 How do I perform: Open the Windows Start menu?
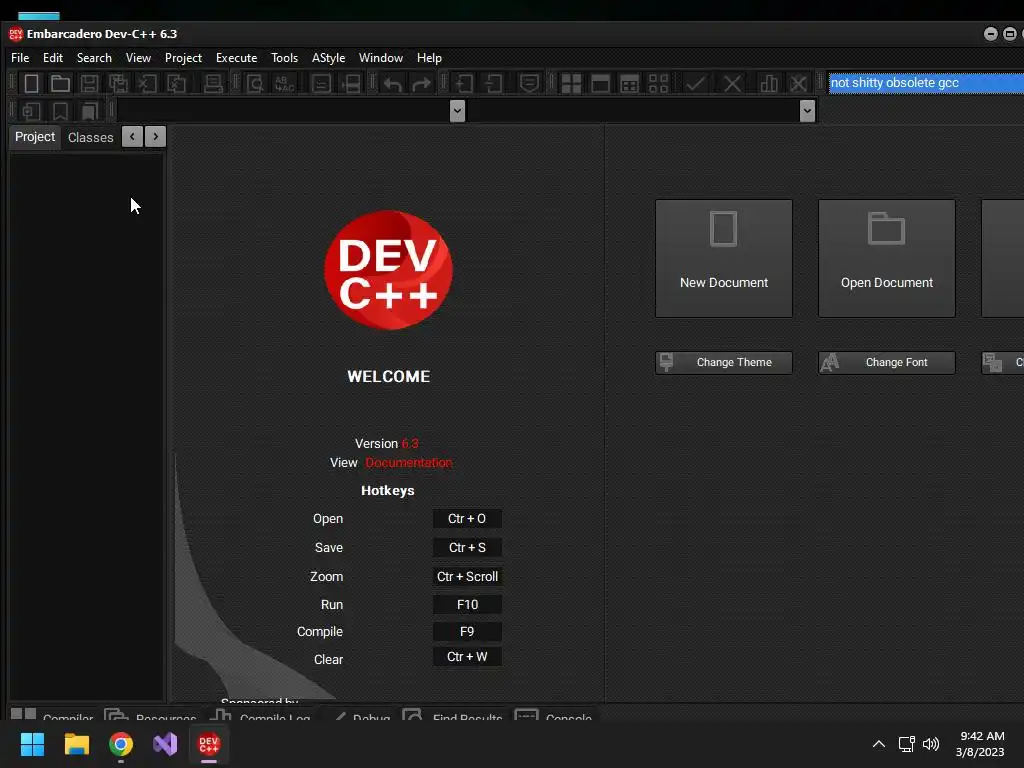coord(32,744)
